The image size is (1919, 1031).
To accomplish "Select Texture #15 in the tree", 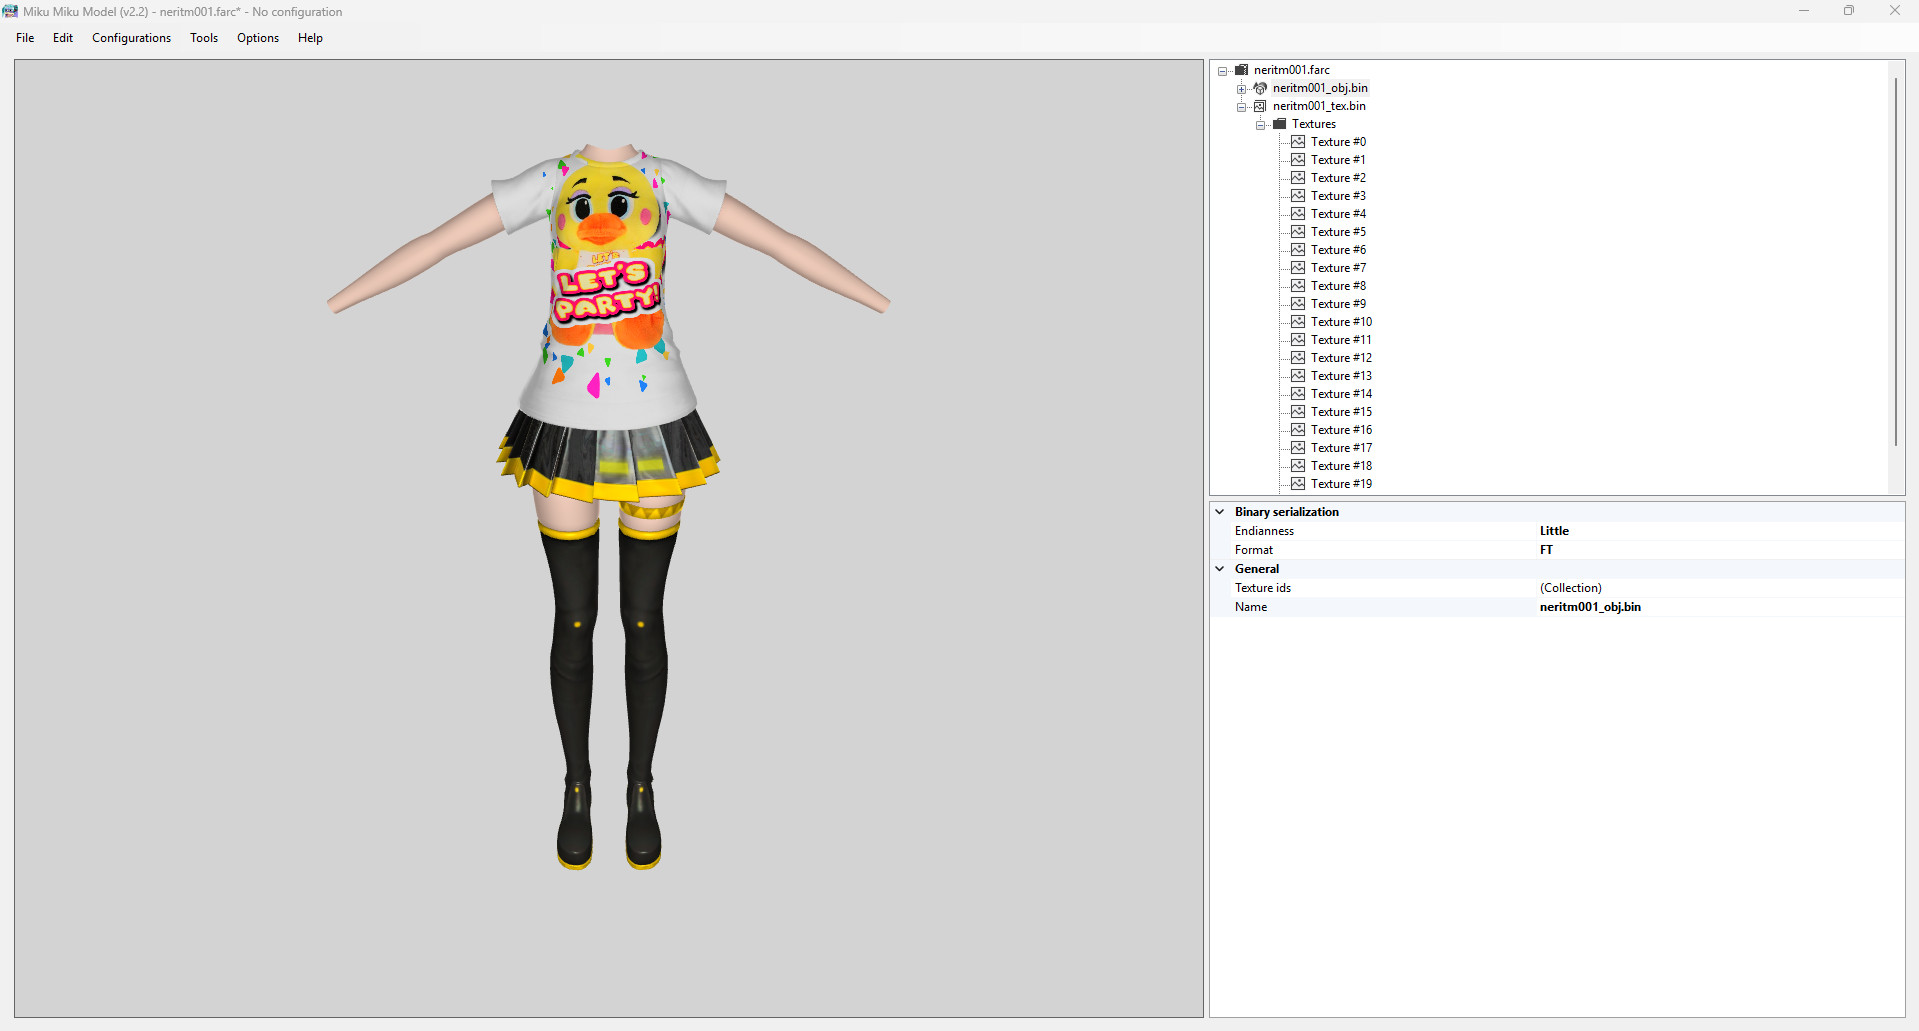I will [x=1341, y=411].
